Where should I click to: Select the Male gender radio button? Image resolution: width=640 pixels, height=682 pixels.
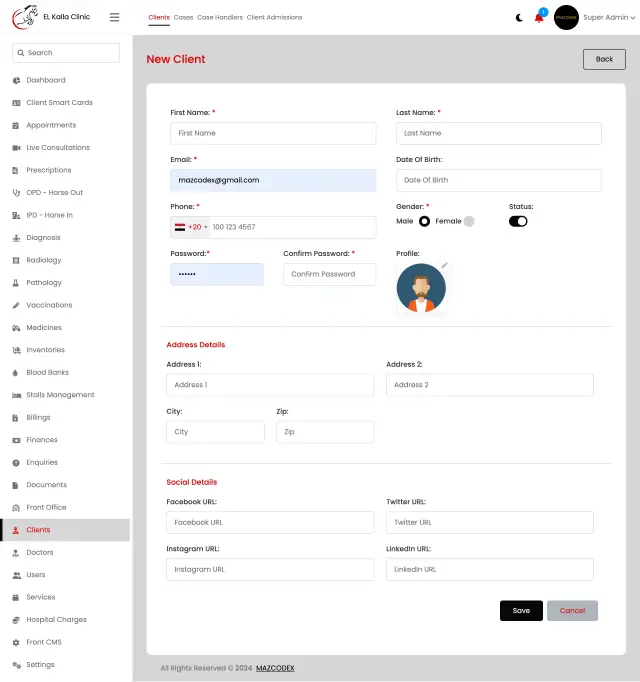pos(424,221)
